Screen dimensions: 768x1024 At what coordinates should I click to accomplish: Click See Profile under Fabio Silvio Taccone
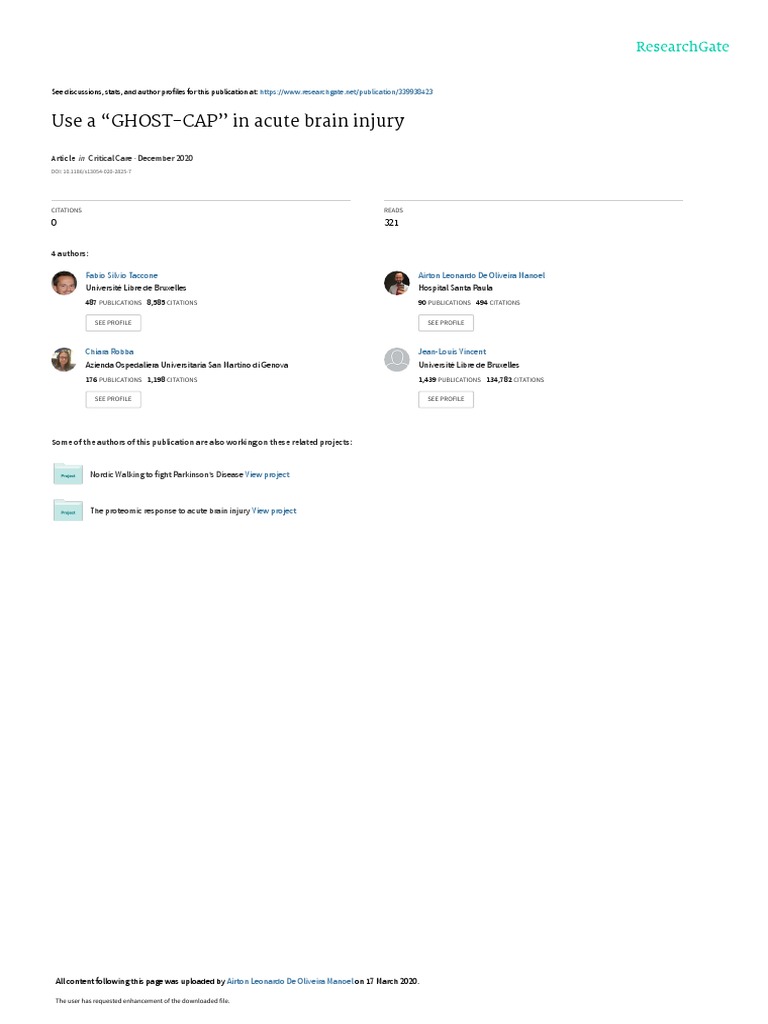tap(113, 323)
